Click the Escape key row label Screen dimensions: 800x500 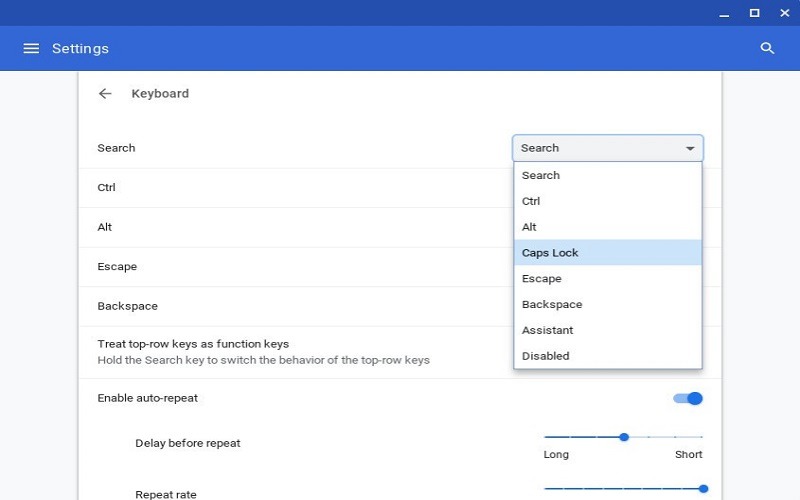[117, 266]
